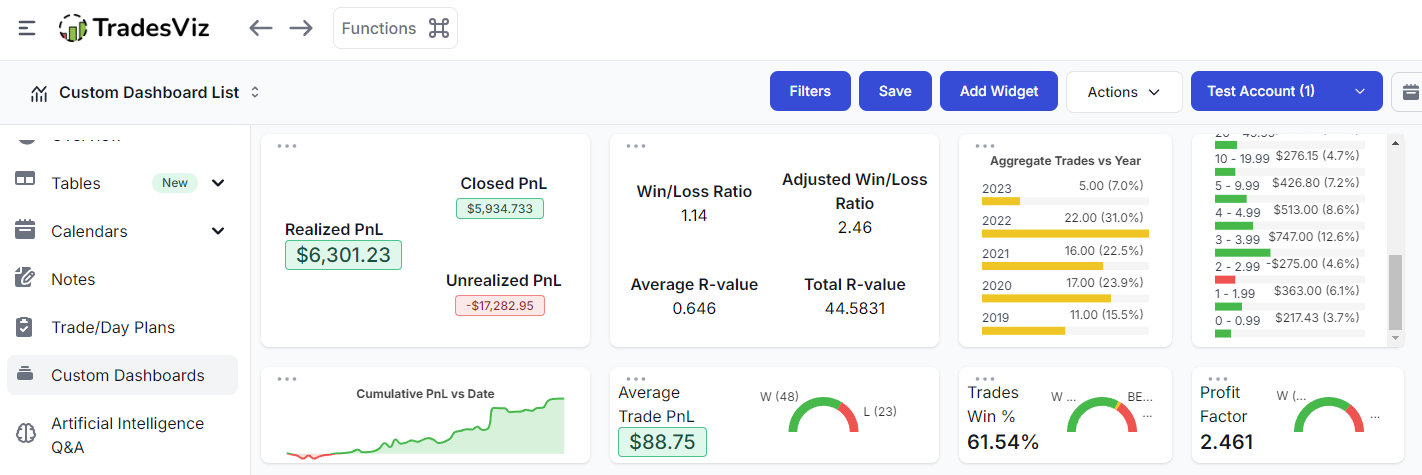Image resolution: width=1422 pixels, height=475 pixels.
Task: Open options menu of Cumulative PnL widget
Action: click(x=287, y=379)
